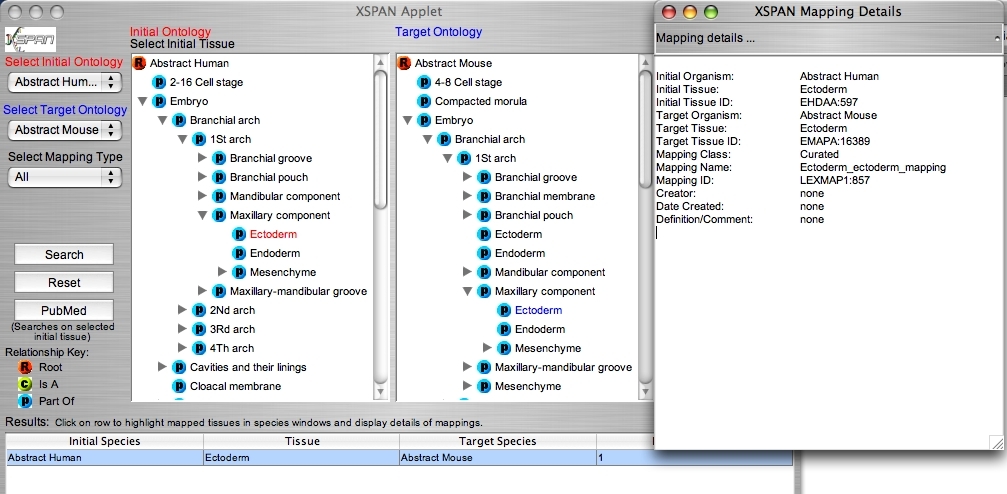The image size is (1007, 494).
Task: Click the Initial Species column header
Action: (105, 441)
